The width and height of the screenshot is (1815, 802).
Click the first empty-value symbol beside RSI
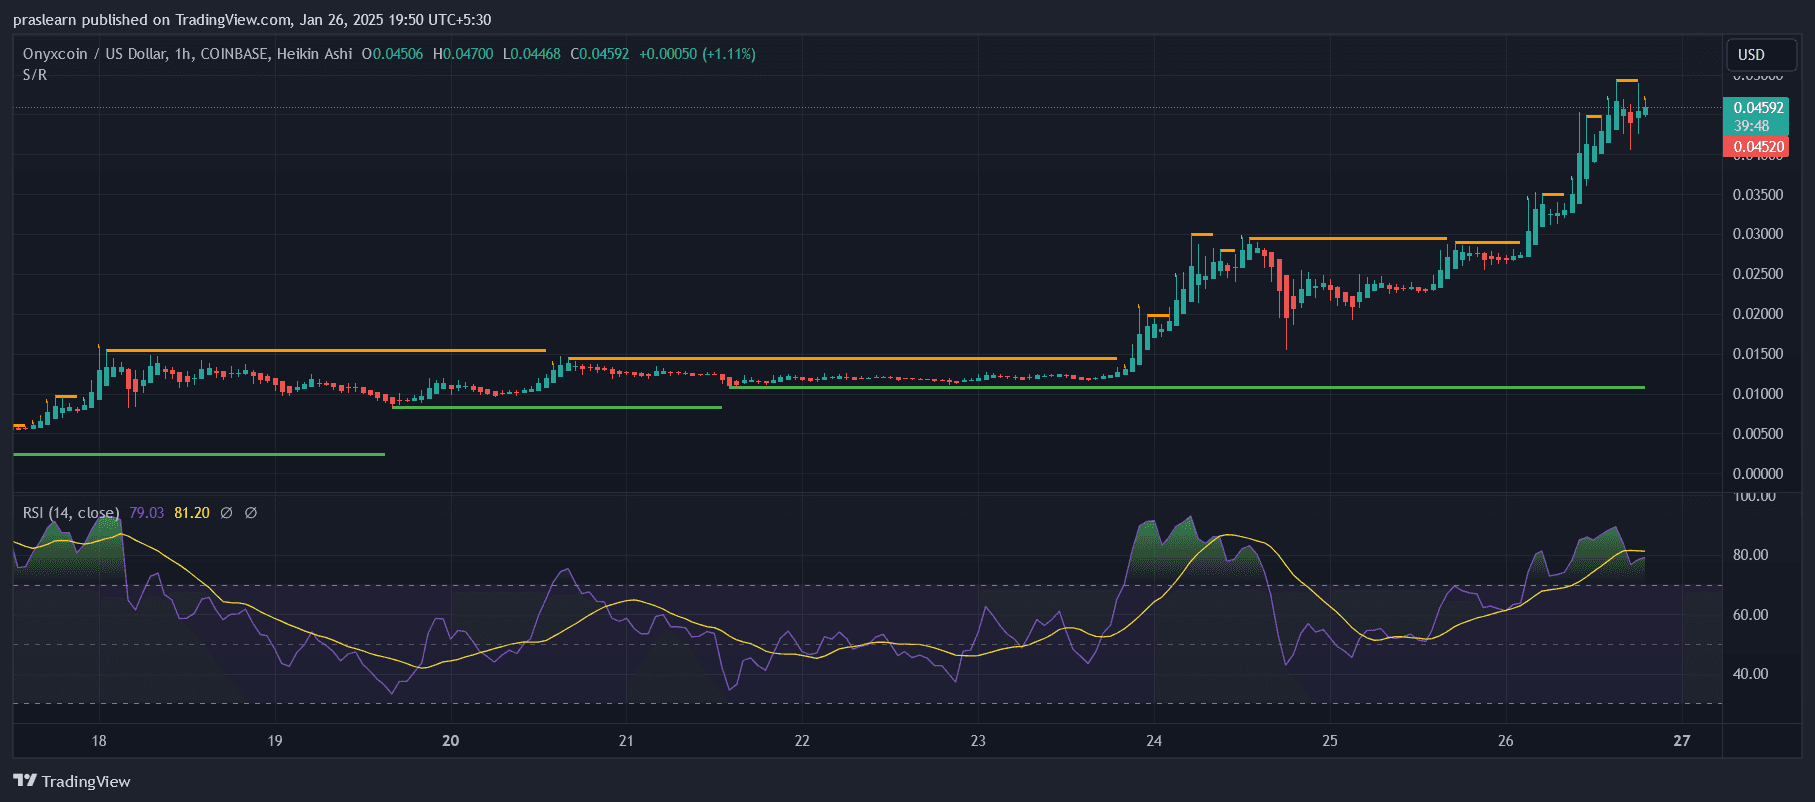coord(226,513)
